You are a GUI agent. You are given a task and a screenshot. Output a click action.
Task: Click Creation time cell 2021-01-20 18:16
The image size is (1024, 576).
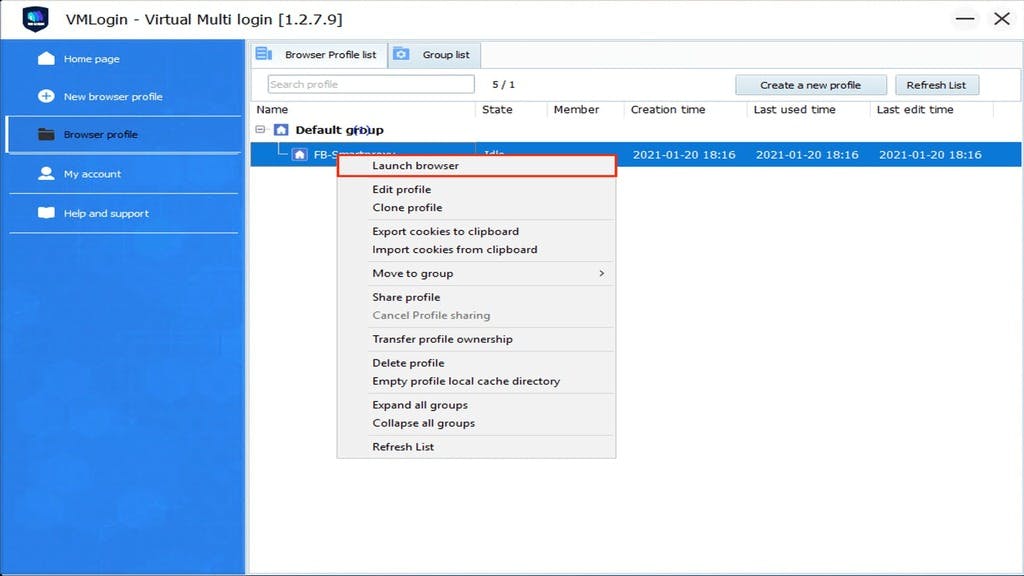point(684,155)
